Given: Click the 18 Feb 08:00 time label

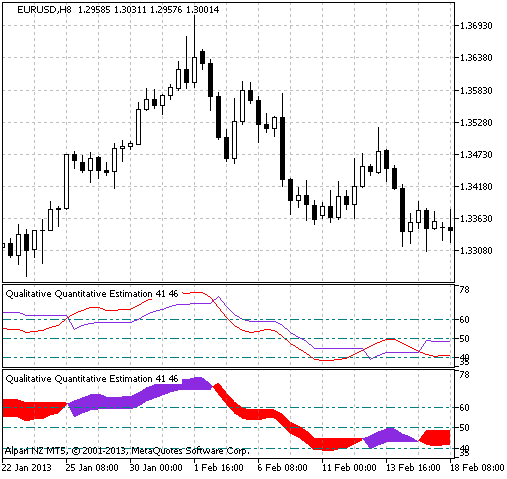Looking at the screenshot, I should pos(477,468).
